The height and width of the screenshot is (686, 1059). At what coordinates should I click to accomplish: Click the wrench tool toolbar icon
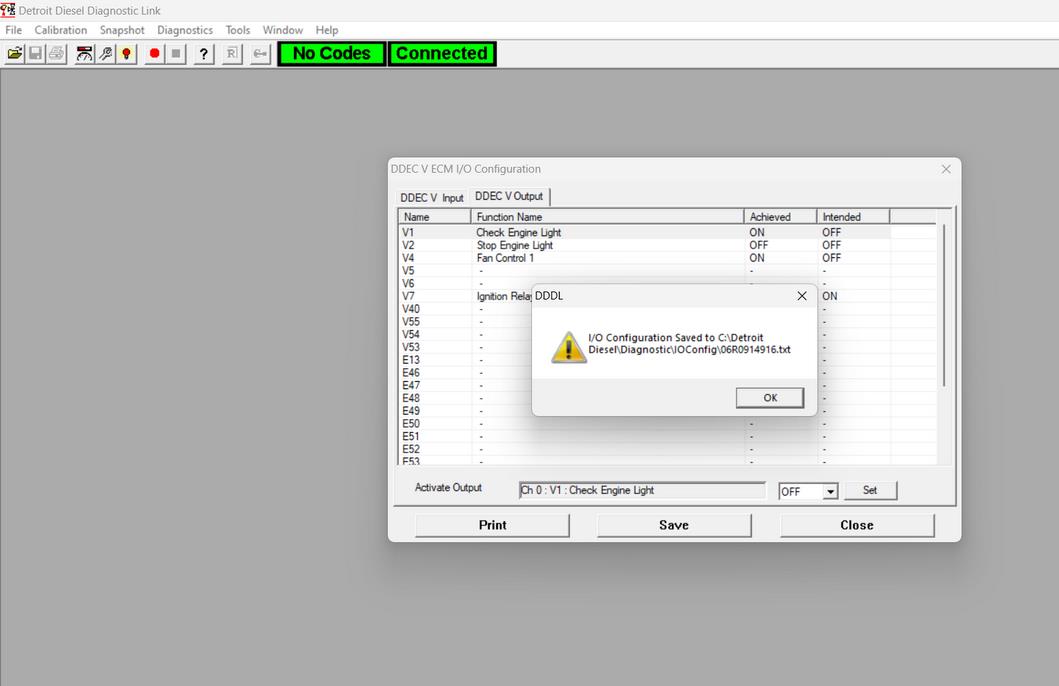click(106, 54)
